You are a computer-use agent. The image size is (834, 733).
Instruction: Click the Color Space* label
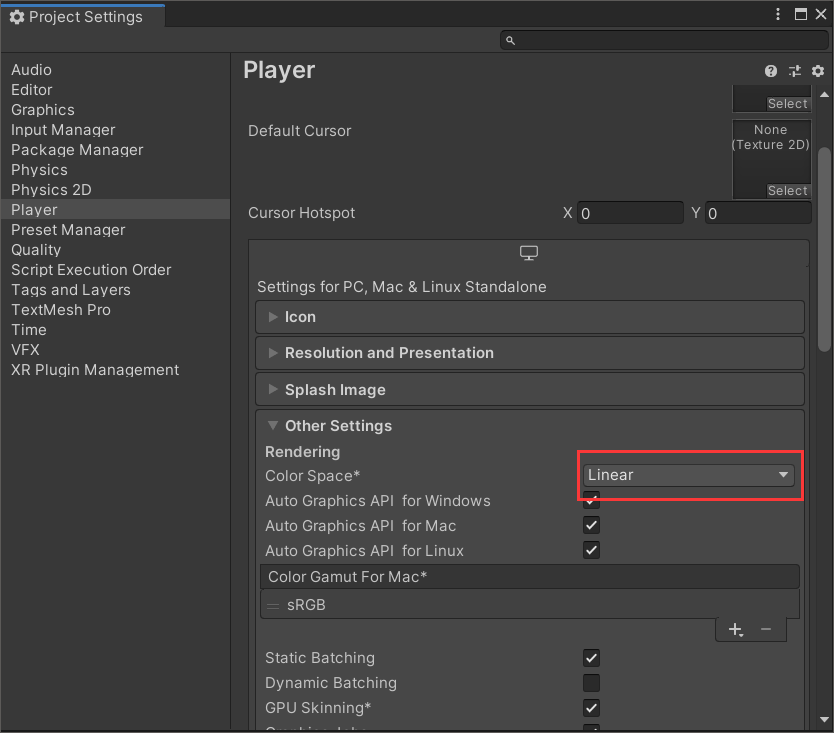(x=312, y=476)
